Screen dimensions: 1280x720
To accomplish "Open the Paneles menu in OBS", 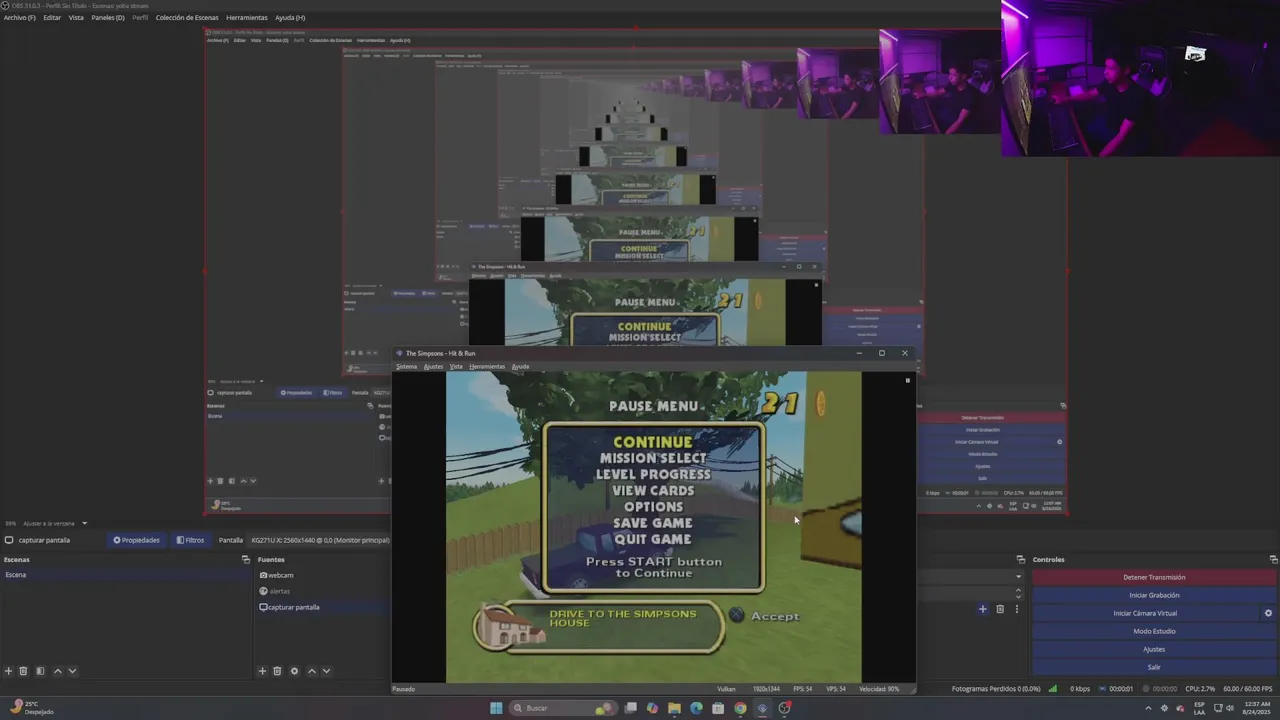I will (x=108, y=17).
